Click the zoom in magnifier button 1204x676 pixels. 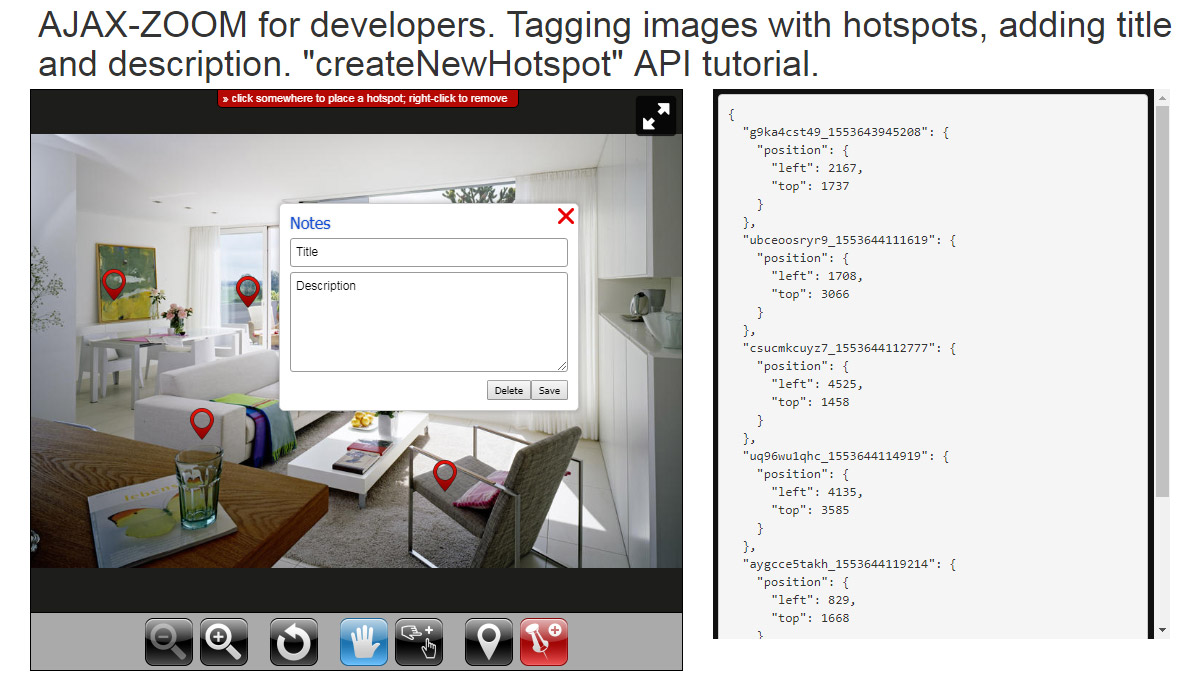[224, 642]
